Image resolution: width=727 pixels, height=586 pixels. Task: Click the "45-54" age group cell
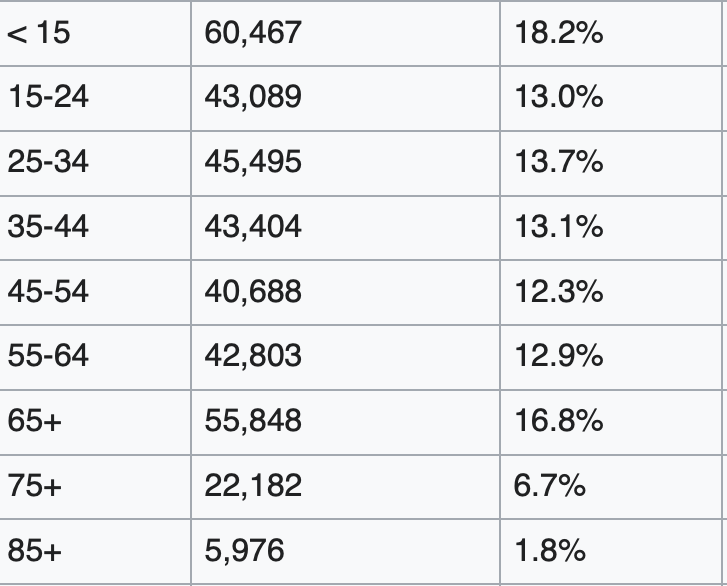(x=47, y=291)
